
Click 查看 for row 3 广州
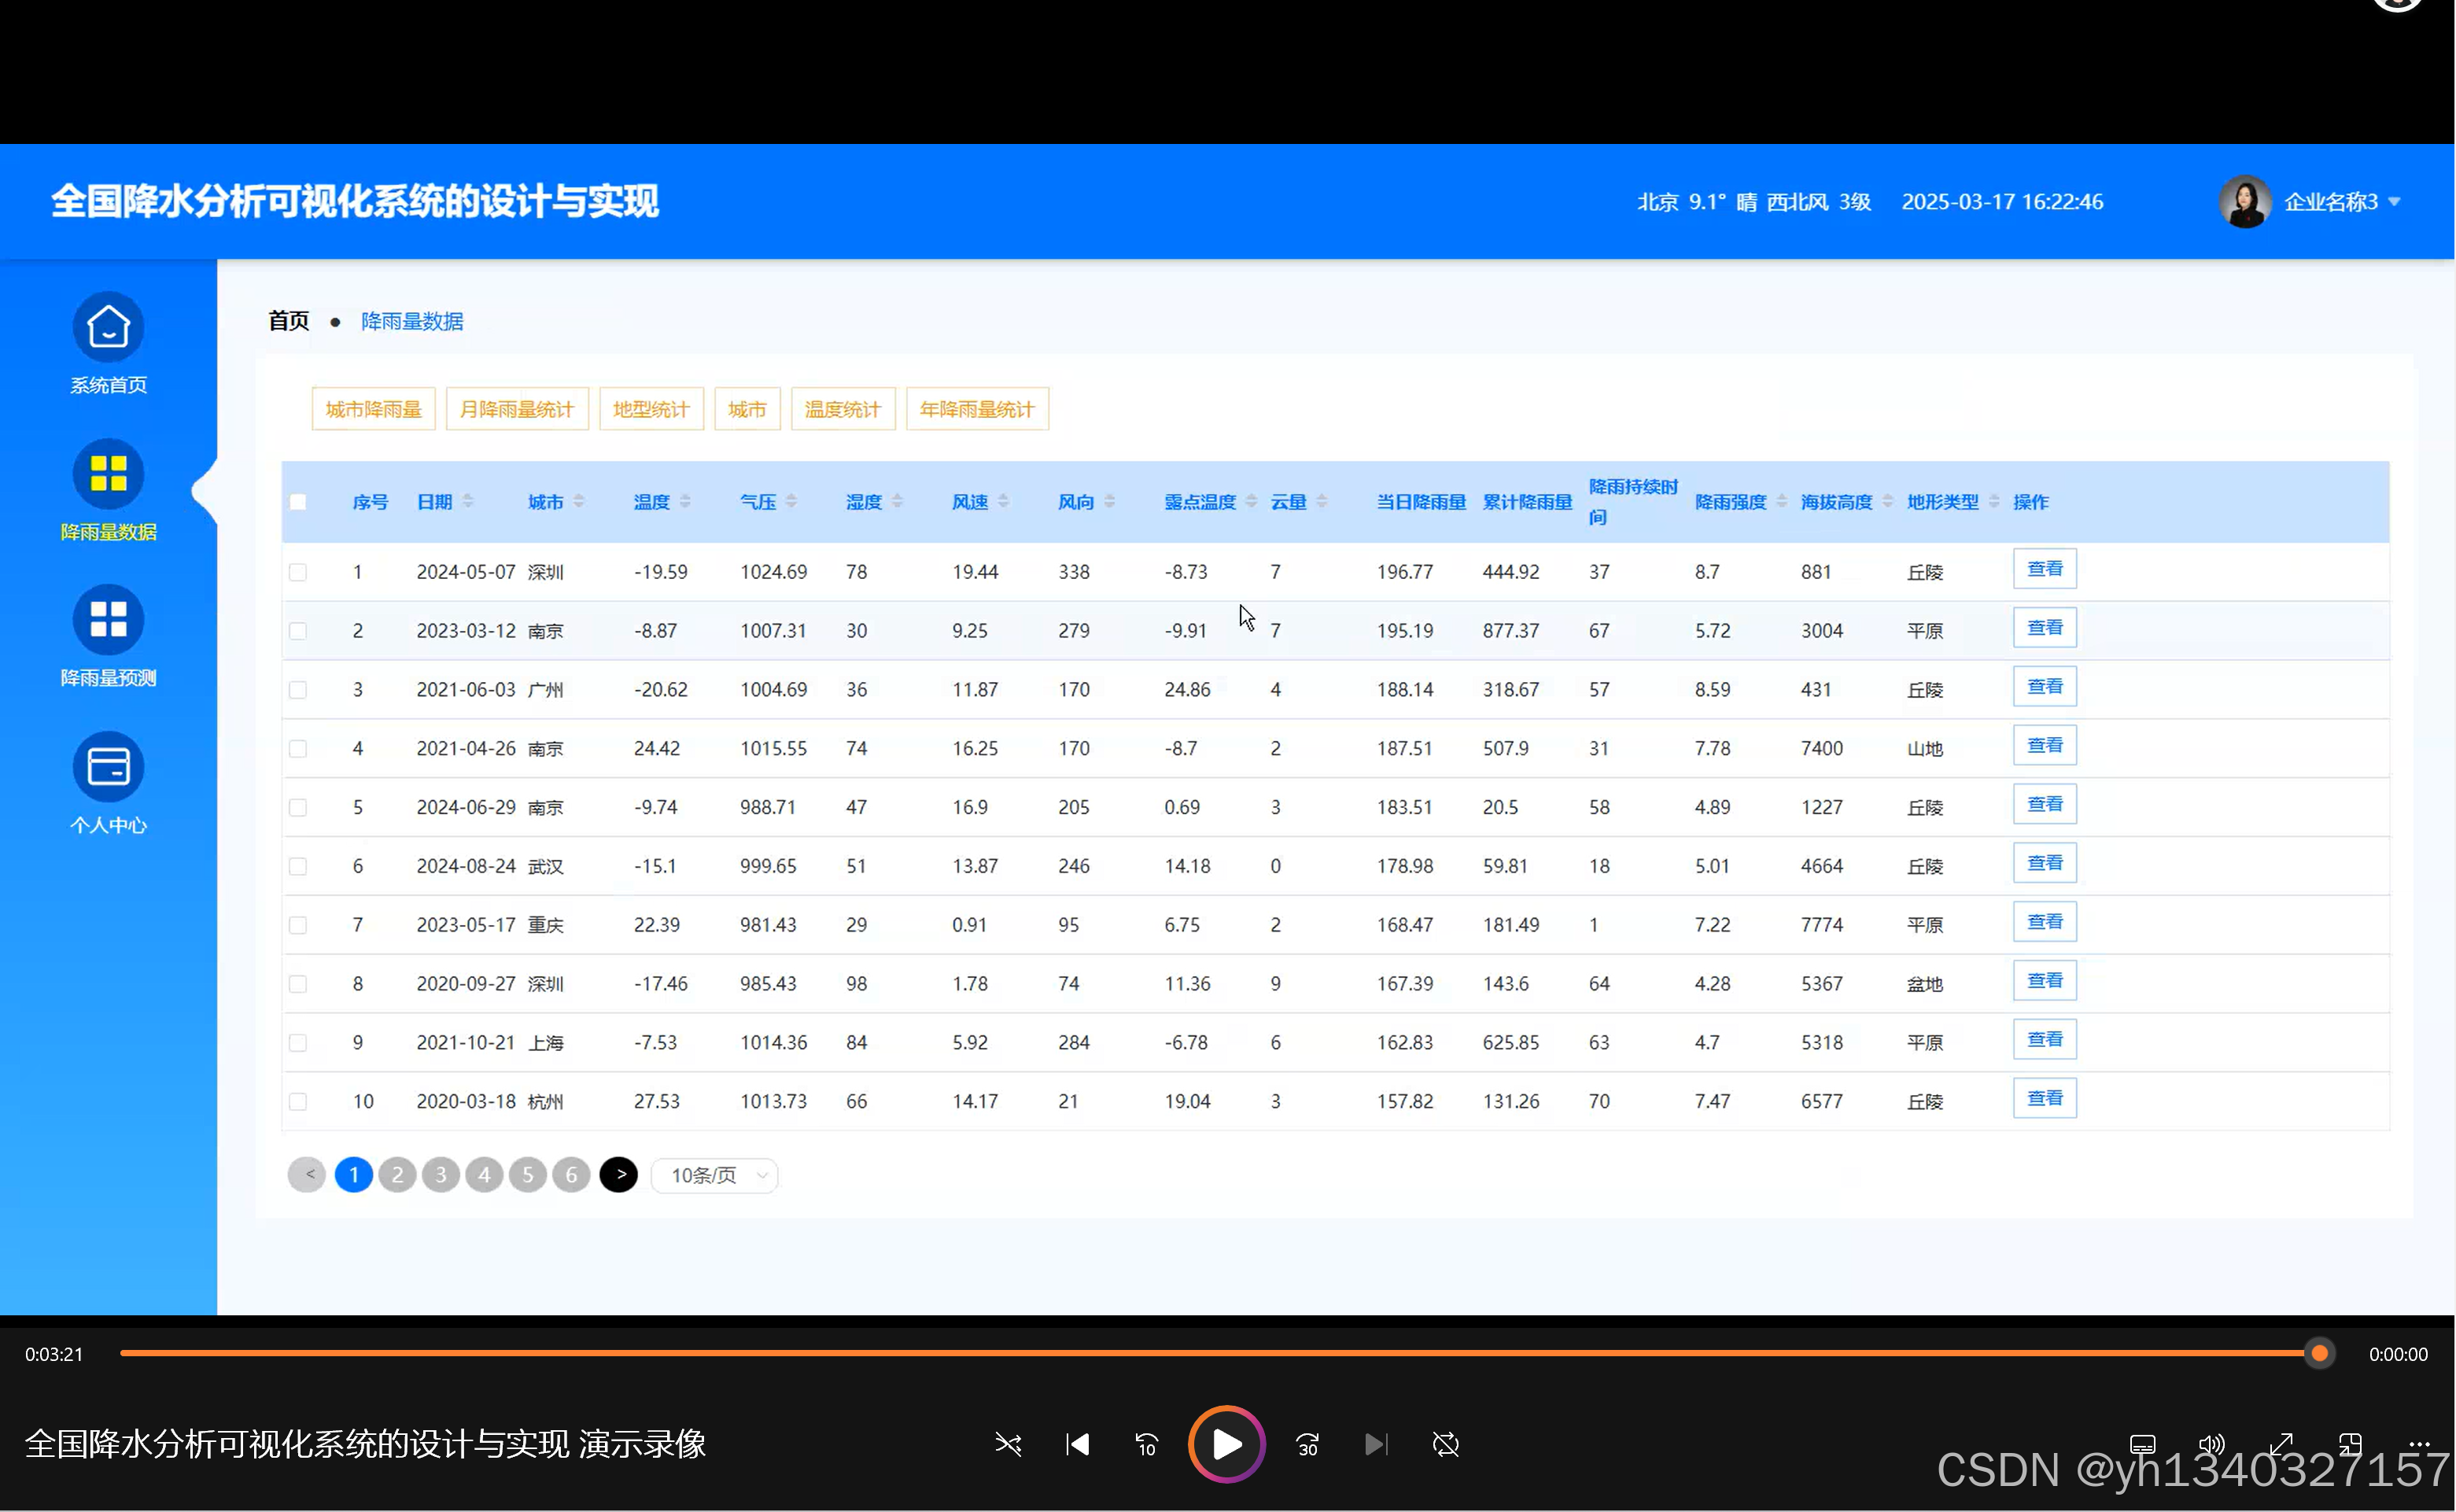coord(2044,687)
